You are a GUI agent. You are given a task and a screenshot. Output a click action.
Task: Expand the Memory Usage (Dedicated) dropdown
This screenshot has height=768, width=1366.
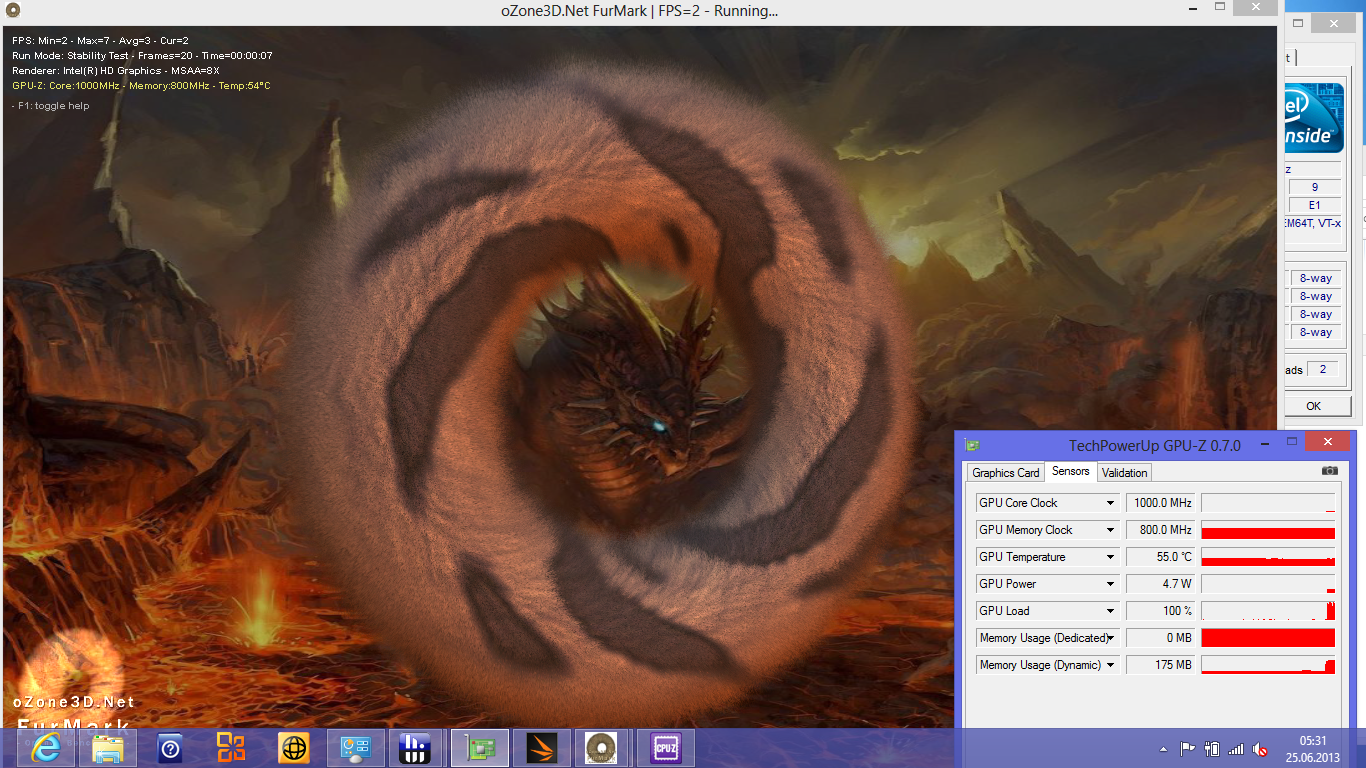(1110, 638)
